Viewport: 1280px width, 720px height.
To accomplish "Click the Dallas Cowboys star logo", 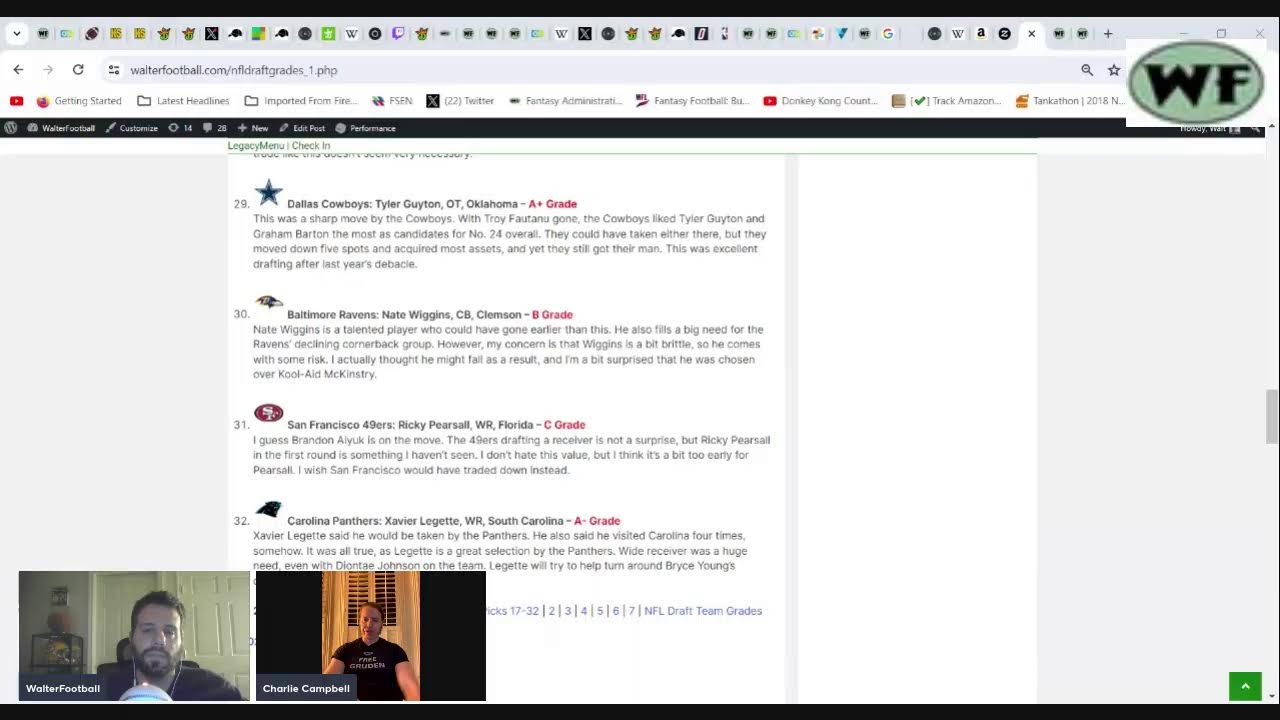I will [x=268, y=192].
